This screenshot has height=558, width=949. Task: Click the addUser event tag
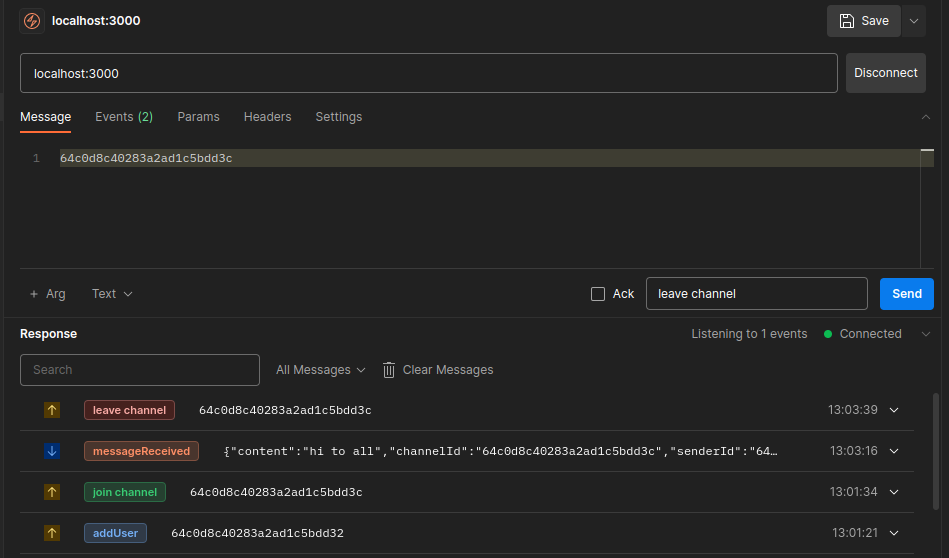point(116,534)
